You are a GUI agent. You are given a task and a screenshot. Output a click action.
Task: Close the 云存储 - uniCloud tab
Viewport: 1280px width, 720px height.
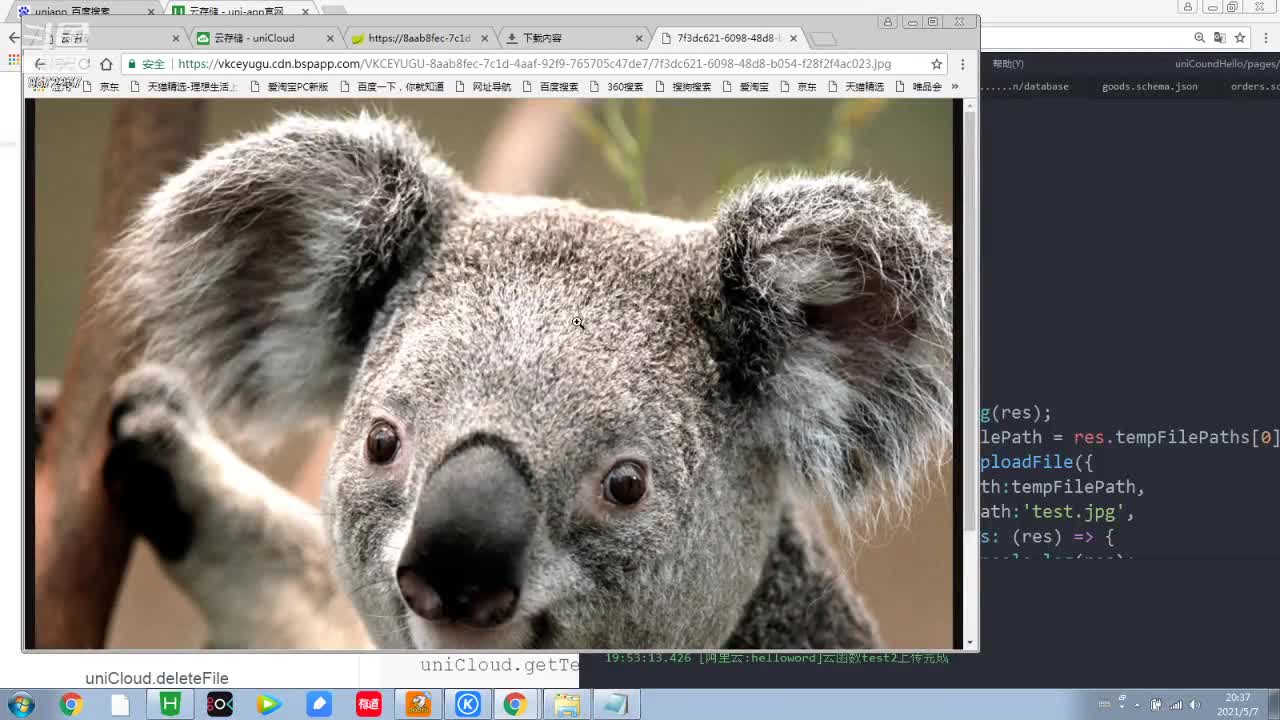click(330, 38)
